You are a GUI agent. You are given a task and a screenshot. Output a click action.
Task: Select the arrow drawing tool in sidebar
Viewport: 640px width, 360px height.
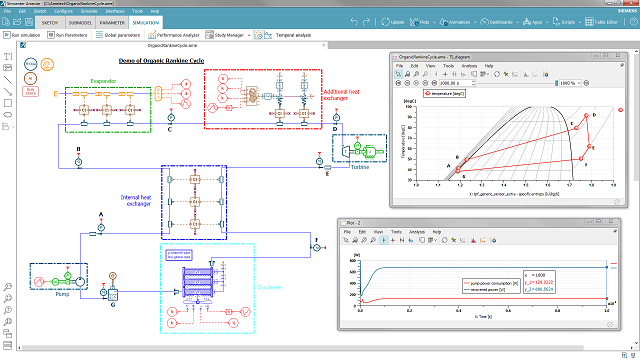click(7, 91)
